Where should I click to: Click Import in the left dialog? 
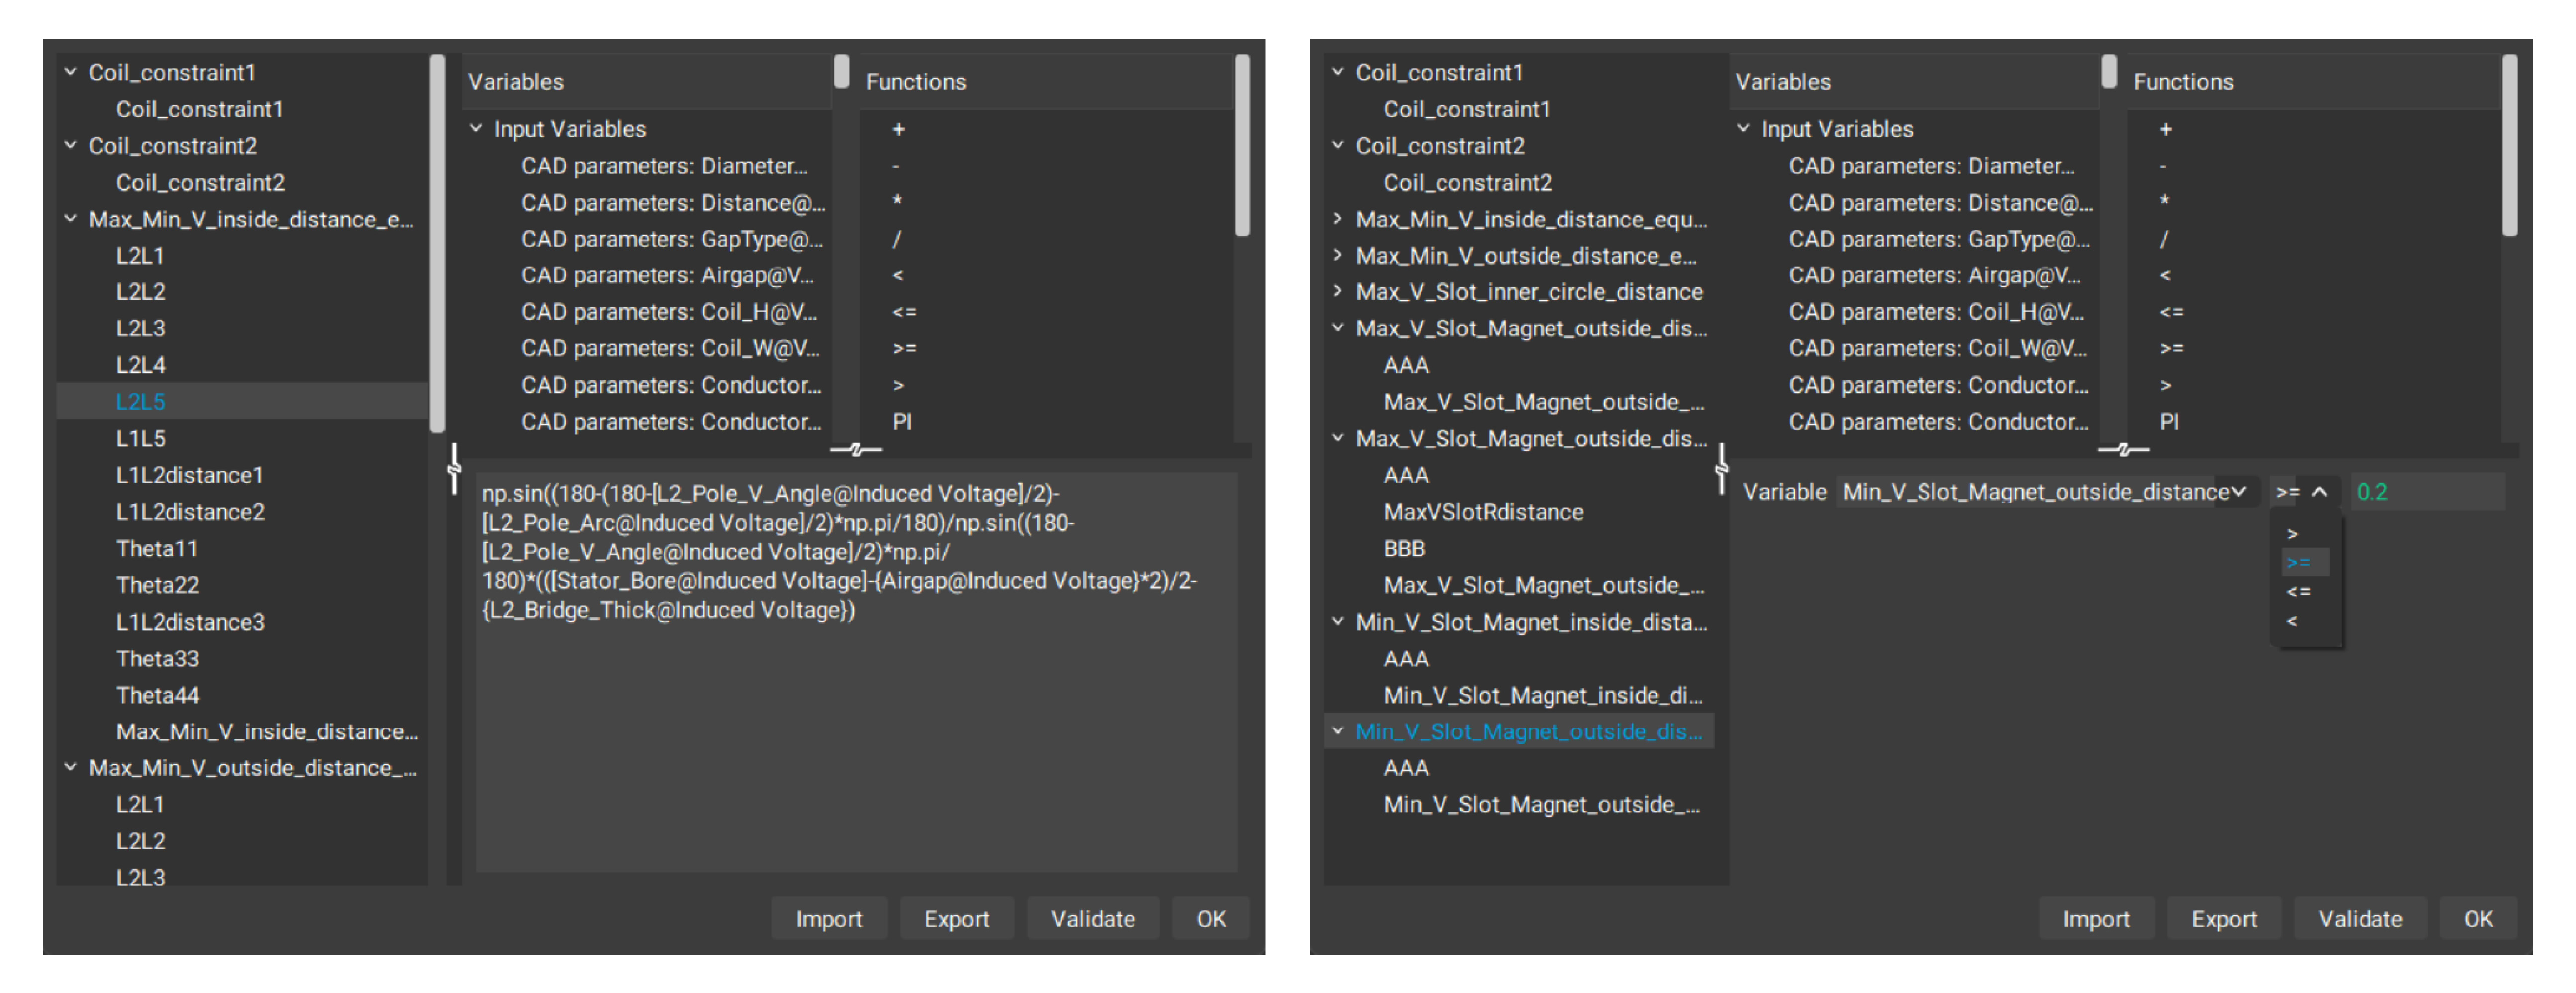(x=828, y=919)
